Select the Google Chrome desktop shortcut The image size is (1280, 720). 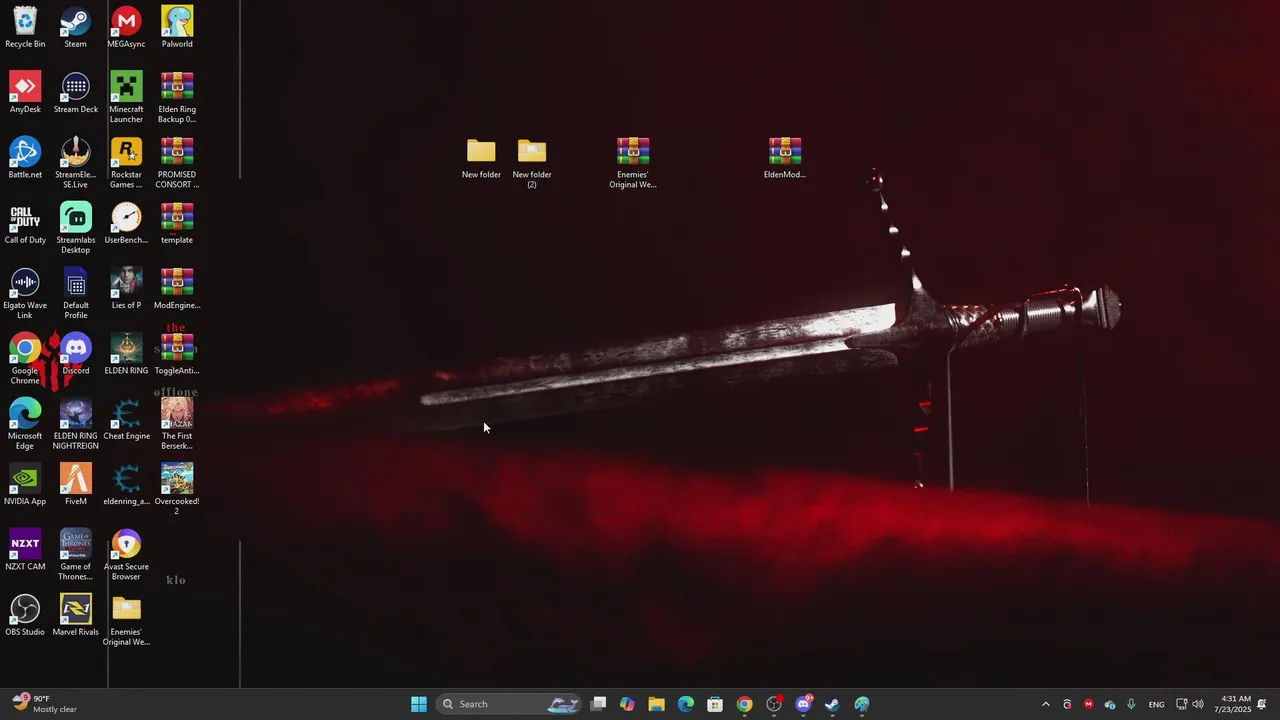tap(25, 359)
